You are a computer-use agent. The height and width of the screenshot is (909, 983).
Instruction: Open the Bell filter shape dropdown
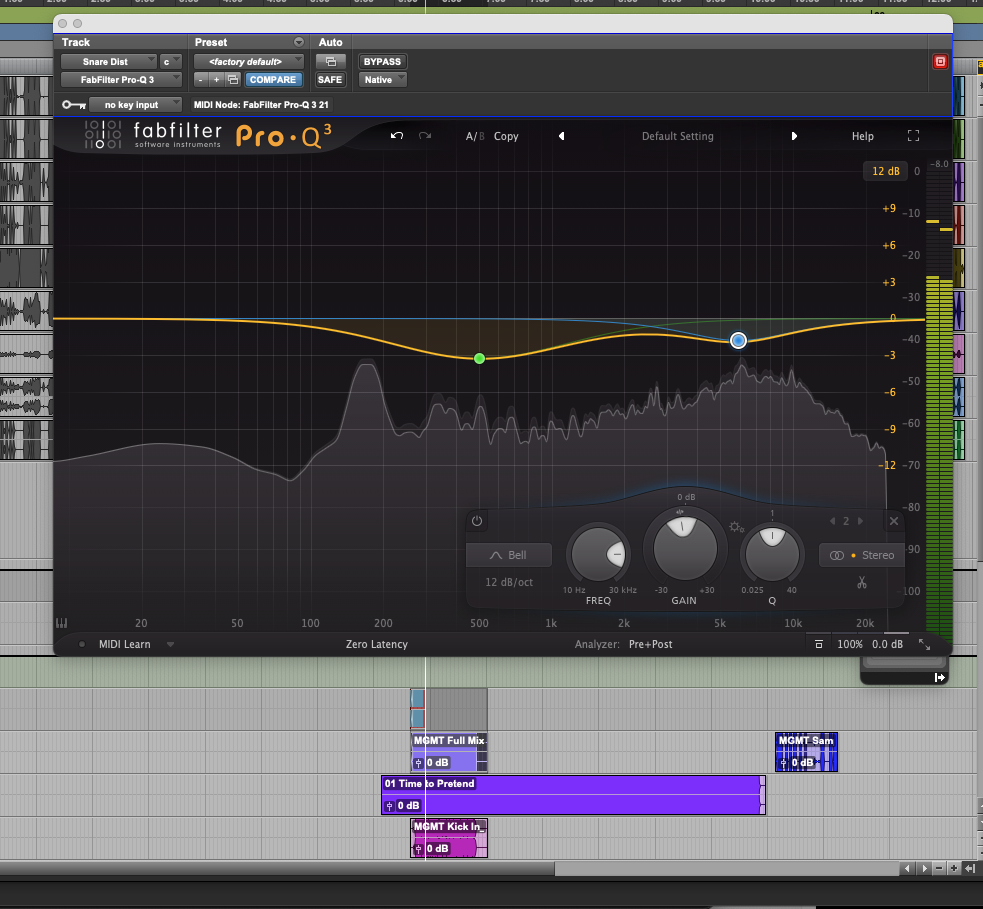tap(509, 555)
